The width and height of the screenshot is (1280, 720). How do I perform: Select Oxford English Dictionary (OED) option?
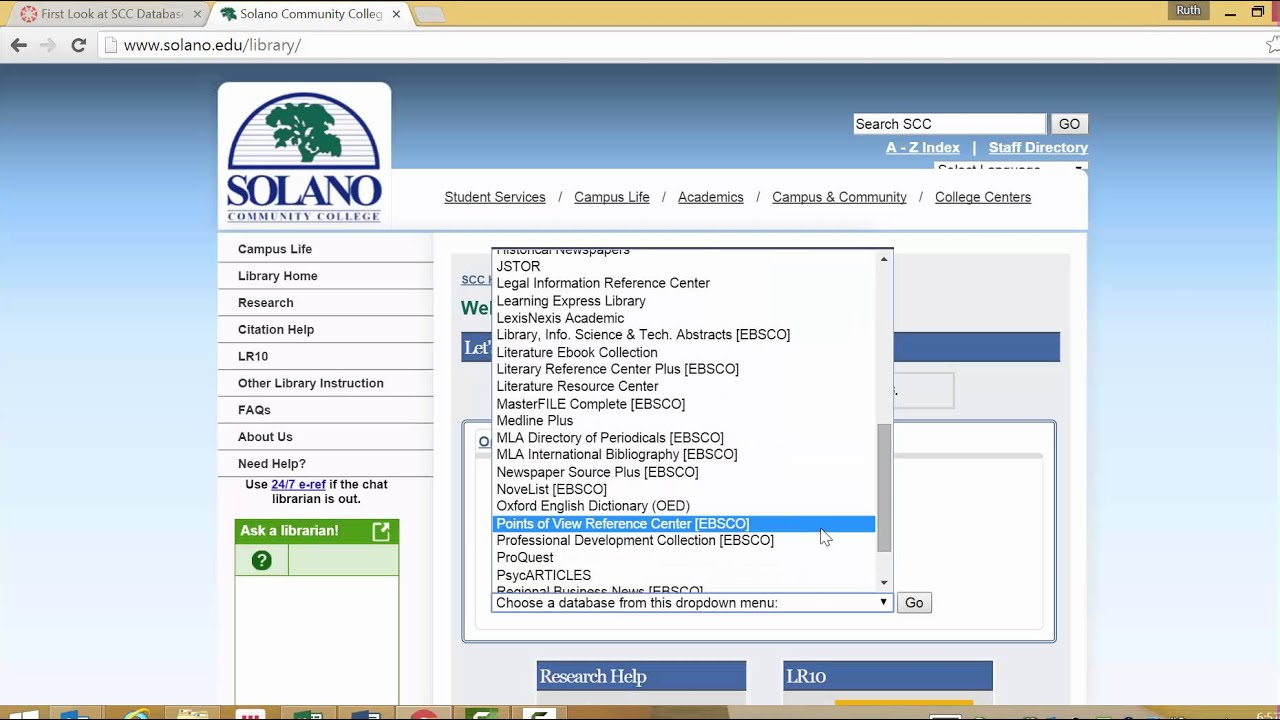click(x=684, y=507)
